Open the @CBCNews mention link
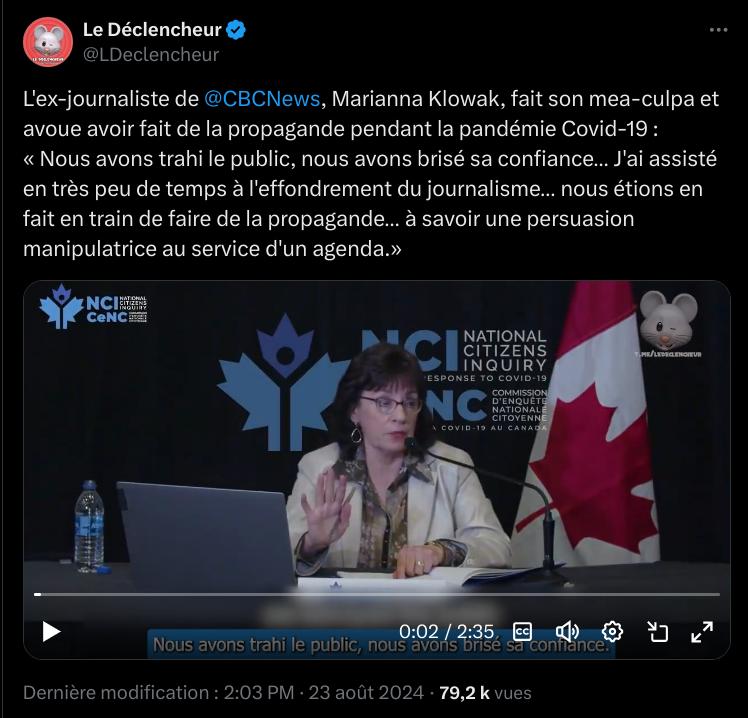Viewport: 748px width, 718px height. tap(262, 99)
